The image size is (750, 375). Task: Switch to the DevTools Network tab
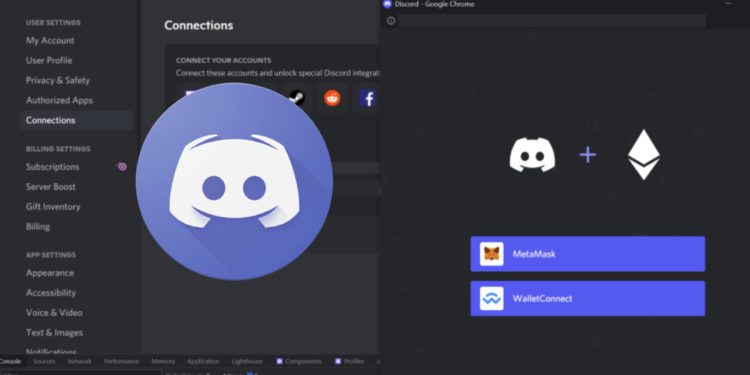pyautogui.click(x=79, y=362)
